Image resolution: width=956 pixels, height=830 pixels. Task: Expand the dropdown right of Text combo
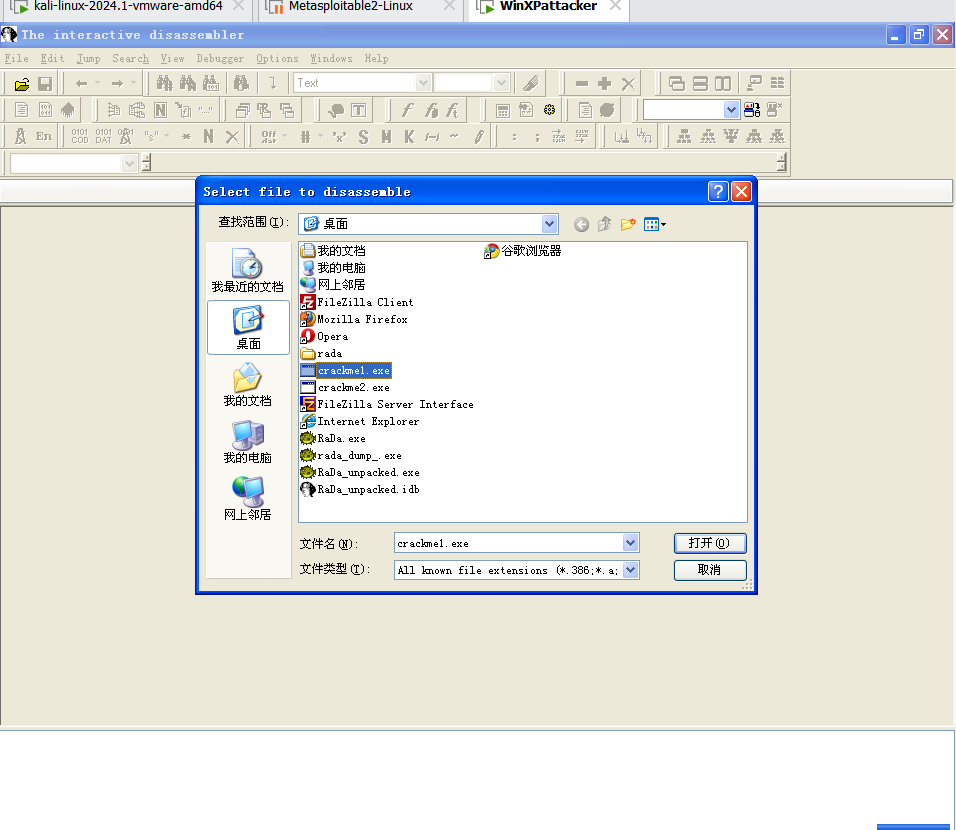tap(501, 83)
